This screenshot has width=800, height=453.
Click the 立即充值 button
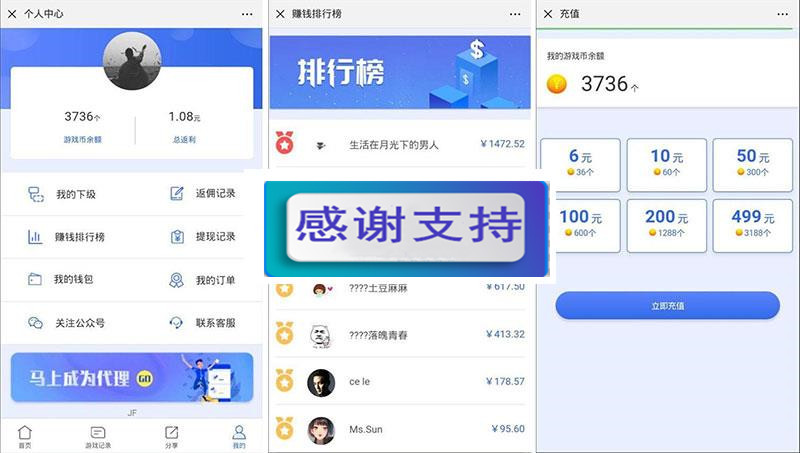coord(667,306)
